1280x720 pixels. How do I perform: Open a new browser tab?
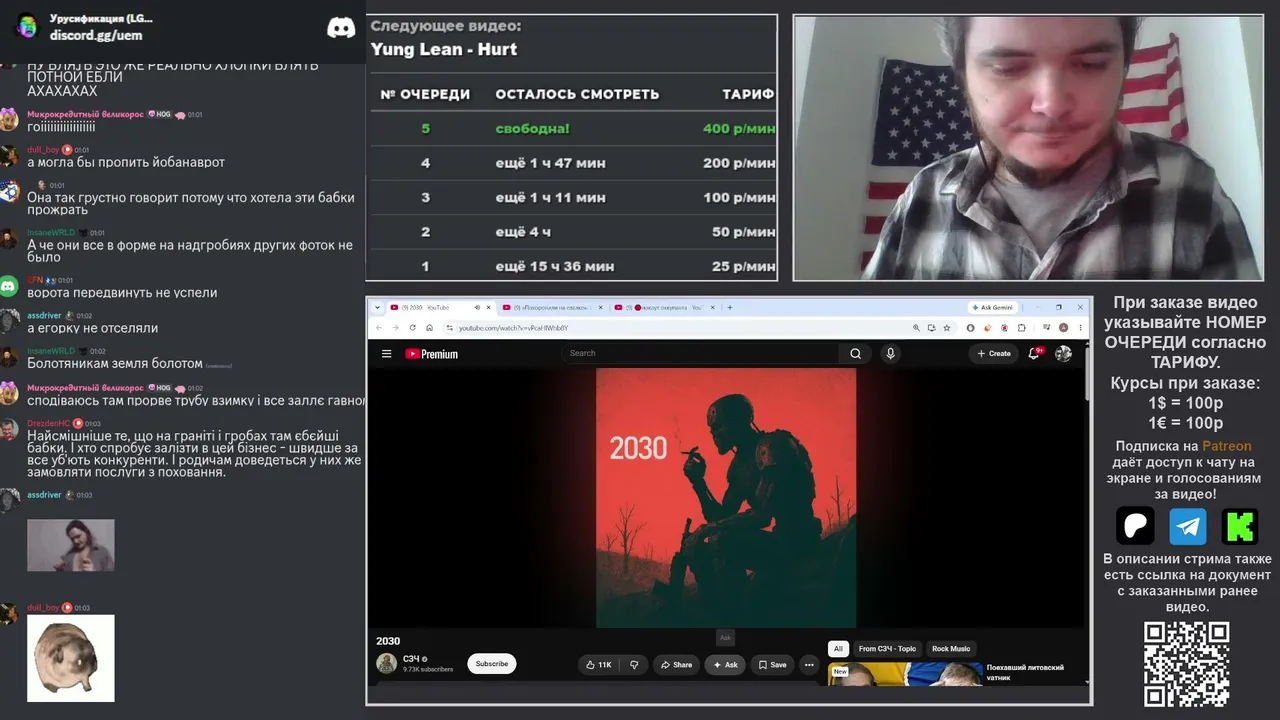[x=730, y=307]
